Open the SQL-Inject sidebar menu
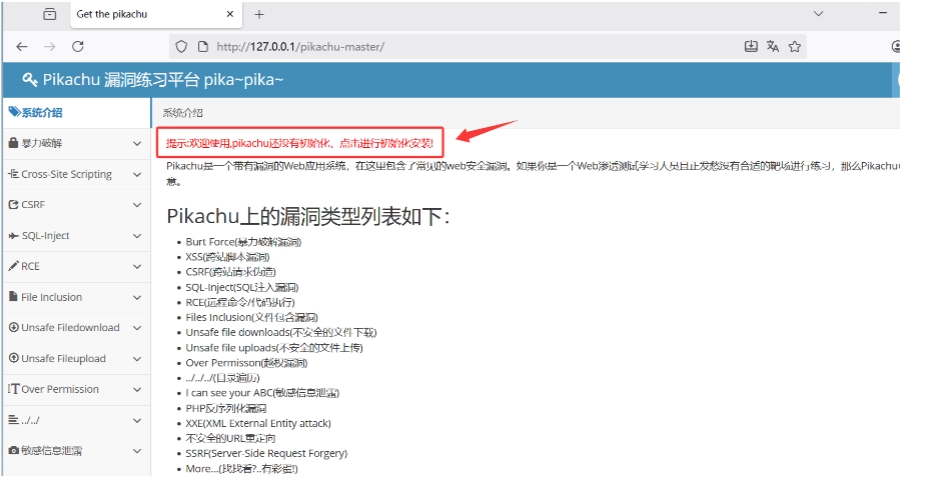The image size is (926, 483). pyautogui.click(x=77, y=236)
